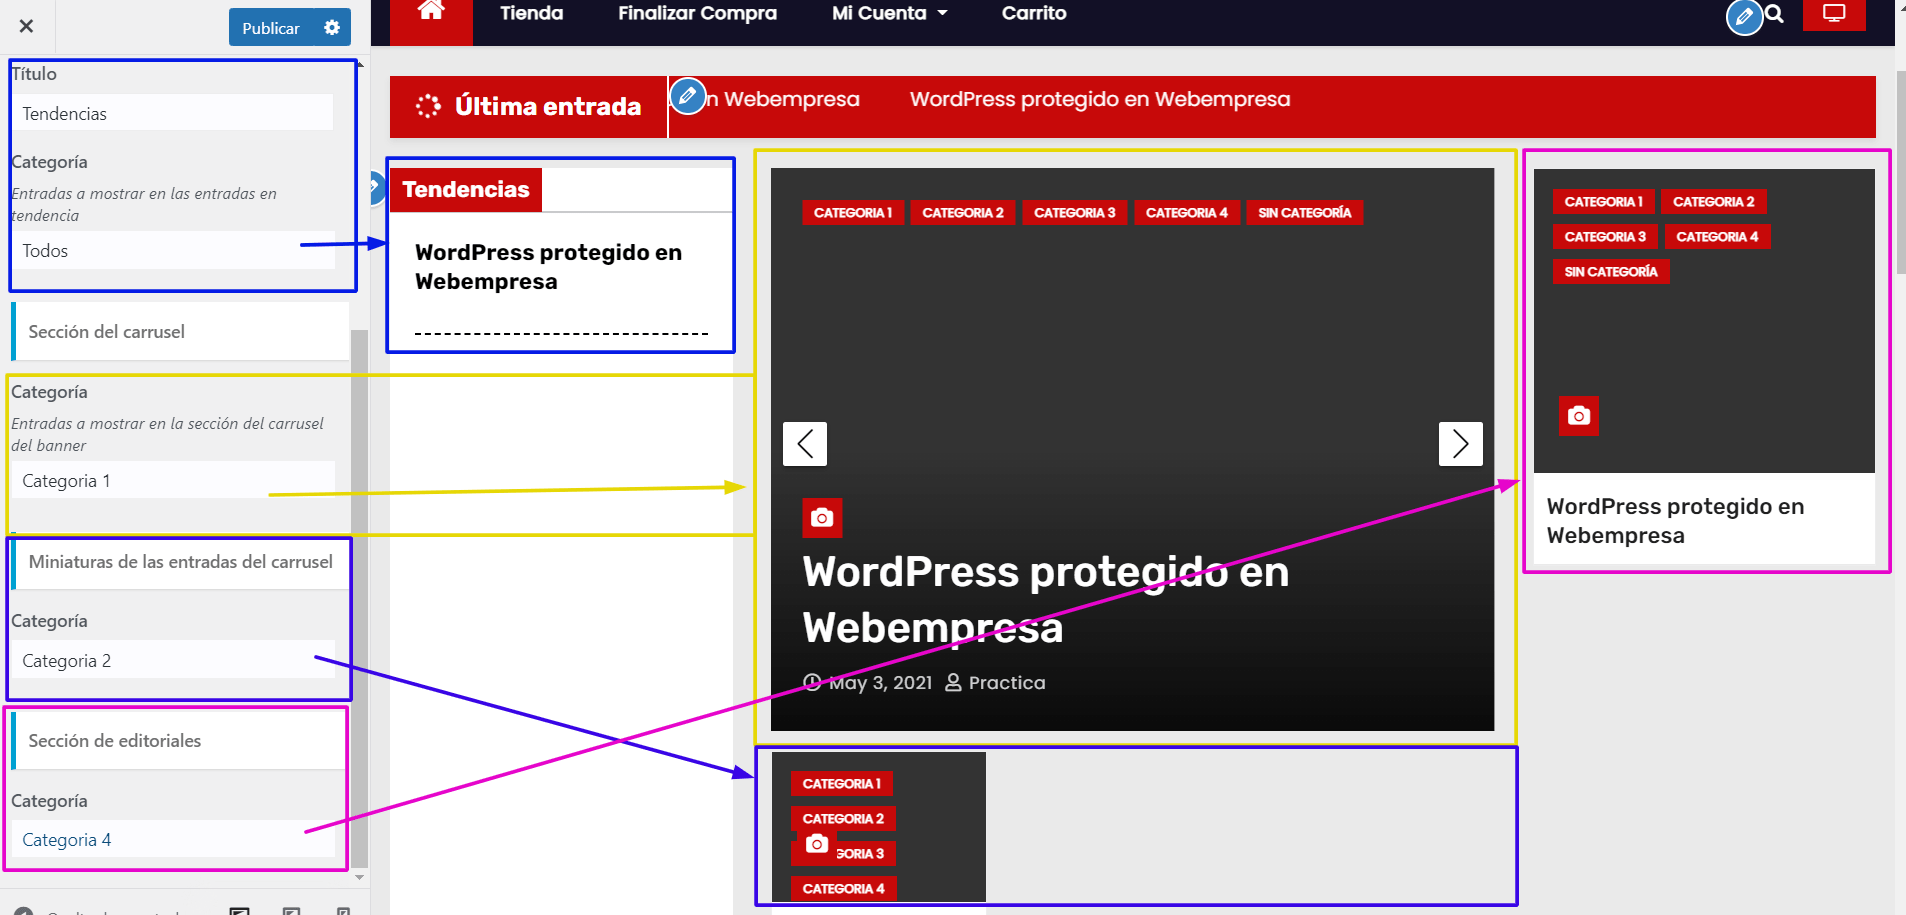1906x915 pixels.
Task: Click the page preview vertical scrollbar
Action: pos(1900,170)
